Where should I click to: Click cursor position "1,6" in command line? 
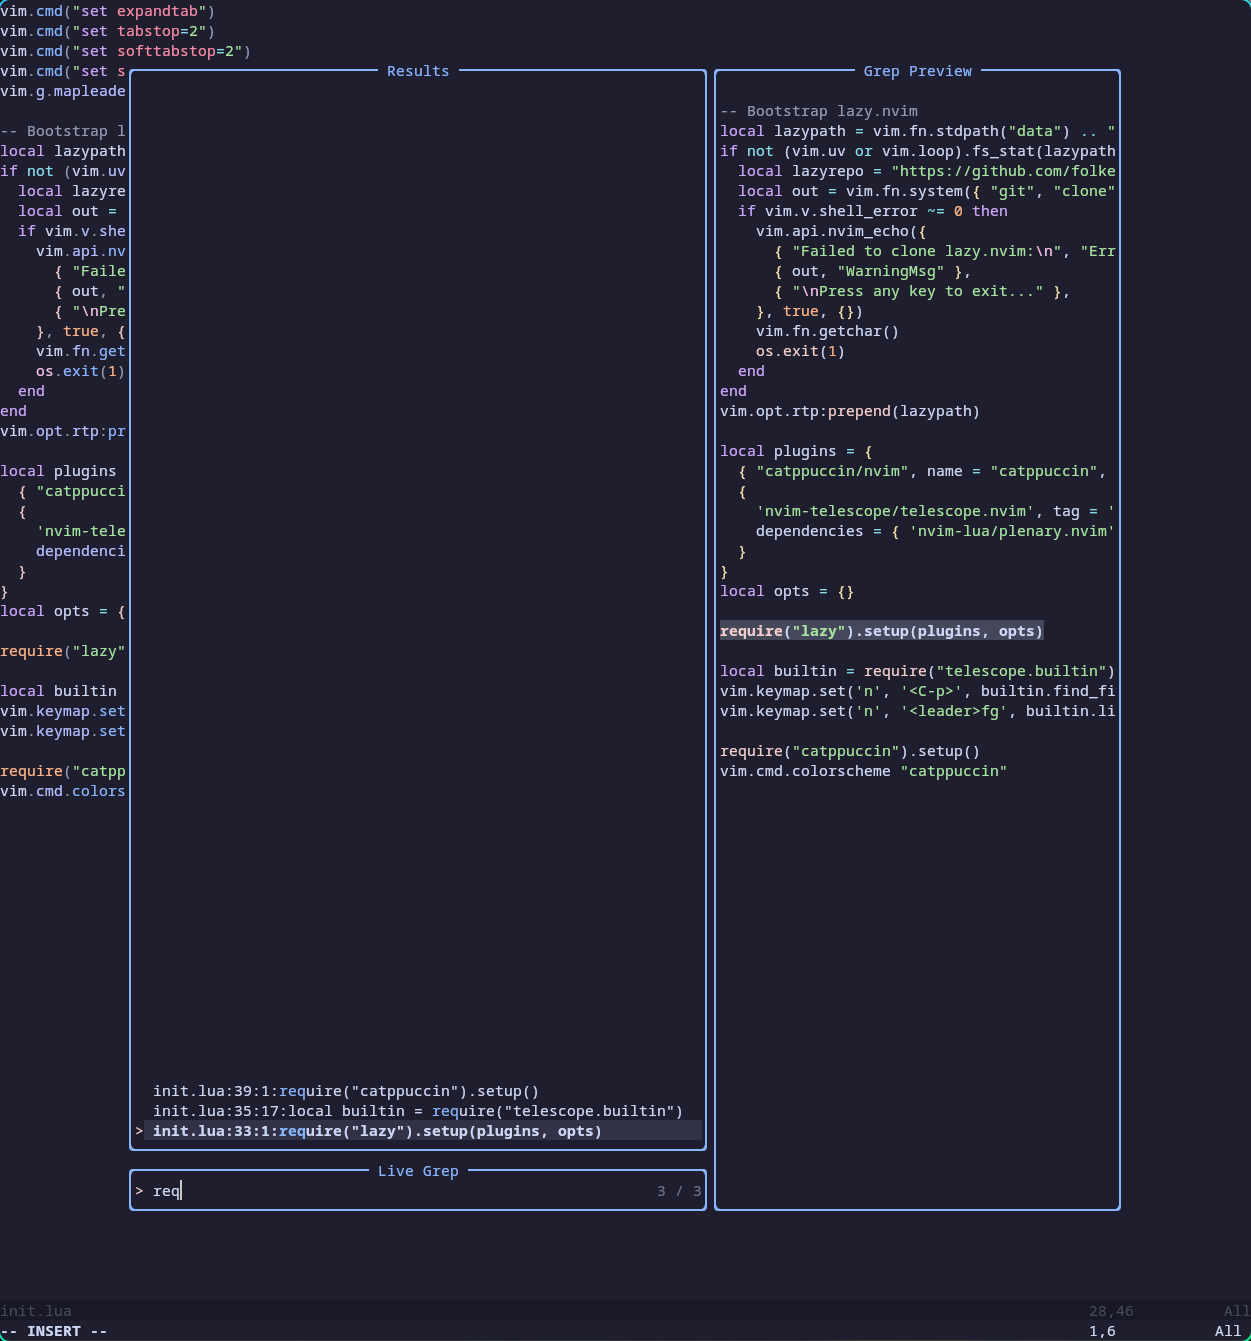[1102, 1331]
